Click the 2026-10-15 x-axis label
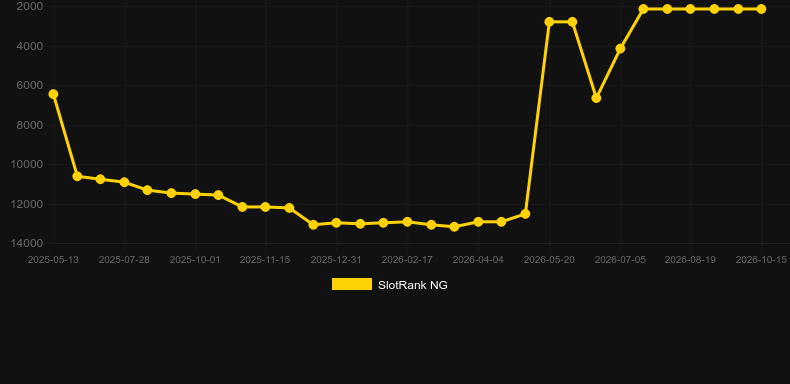The width and height of the screenshot is (790, 384). (x=761, y=260)
